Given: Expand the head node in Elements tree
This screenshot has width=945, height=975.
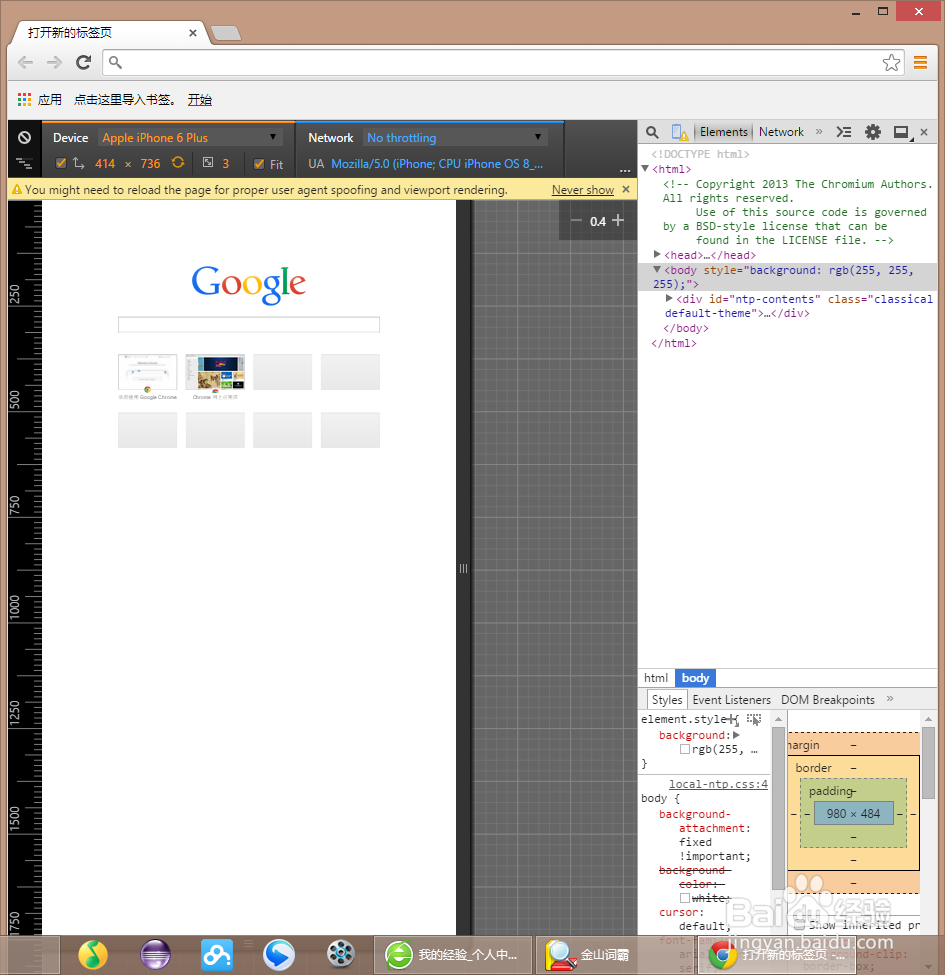Looking at the screenshot, I should (657, 254).
